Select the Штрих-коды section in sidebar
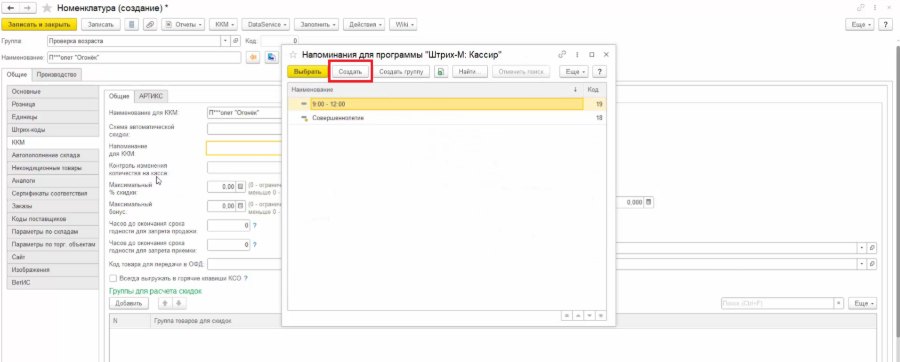This screenshot has width=900, height=362. [x=53, y=130]
